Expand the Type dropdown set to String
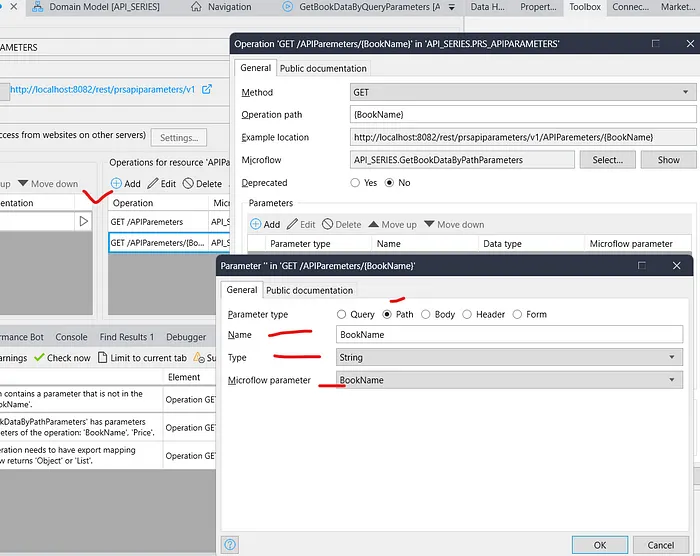The width and height of the screenshot is (700, 556). click(x=509, y=357)
